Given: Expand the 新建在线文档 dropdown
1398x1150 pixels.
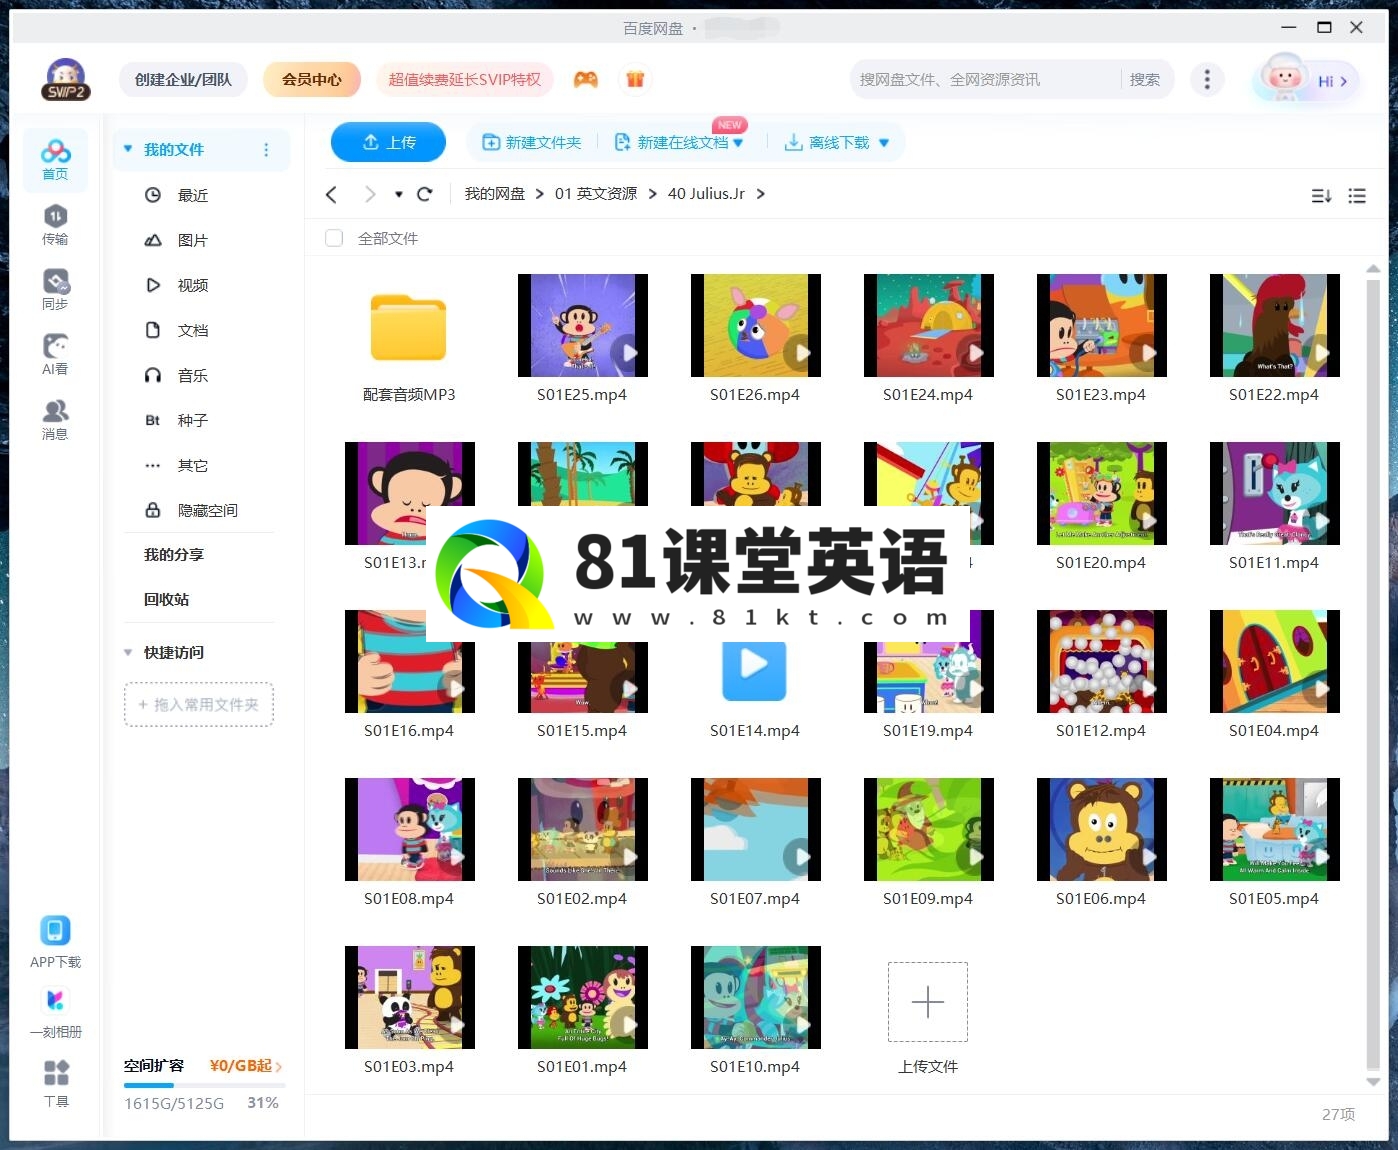Looking at the screenshot, I should tap(738, 143).
